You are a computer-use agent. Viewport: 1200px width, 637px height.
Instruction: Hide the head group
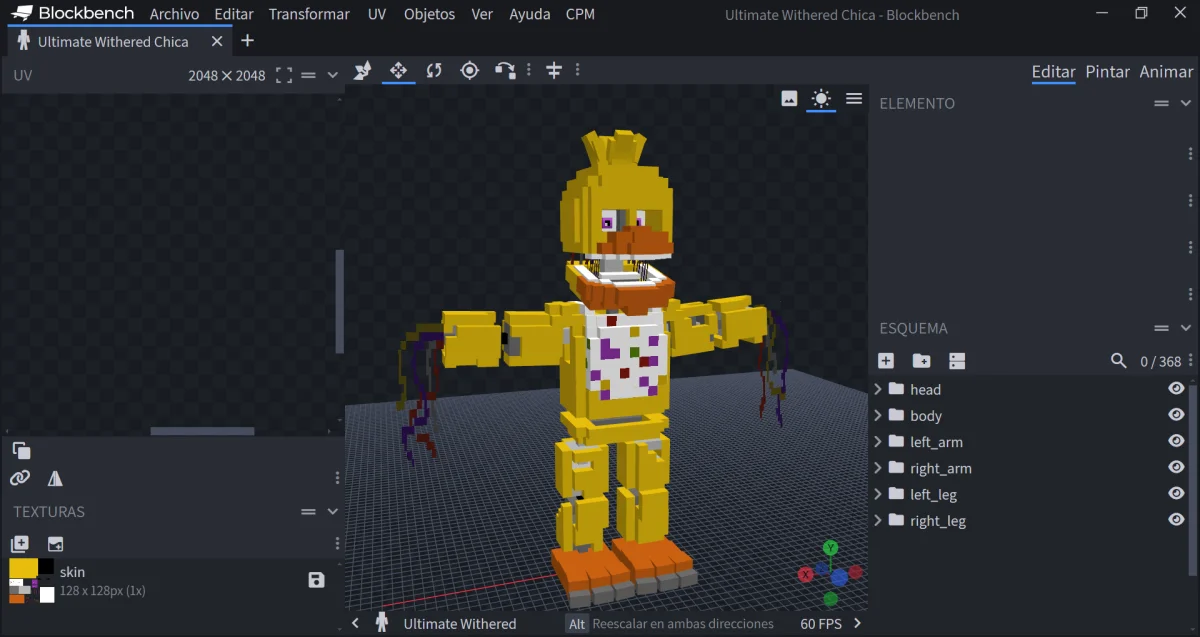(x=1176, y=389)
